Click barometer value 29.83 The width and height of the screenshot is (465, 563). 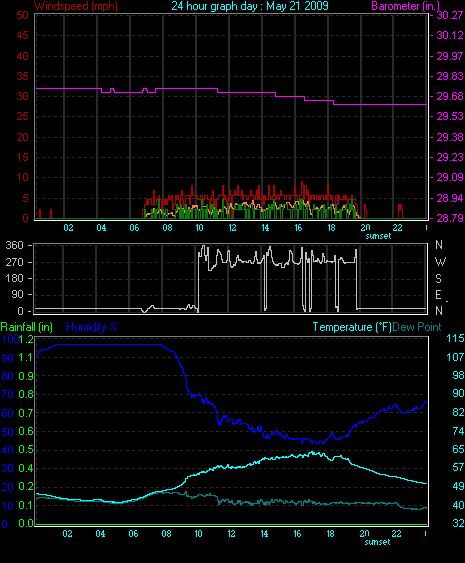point(450,76)
